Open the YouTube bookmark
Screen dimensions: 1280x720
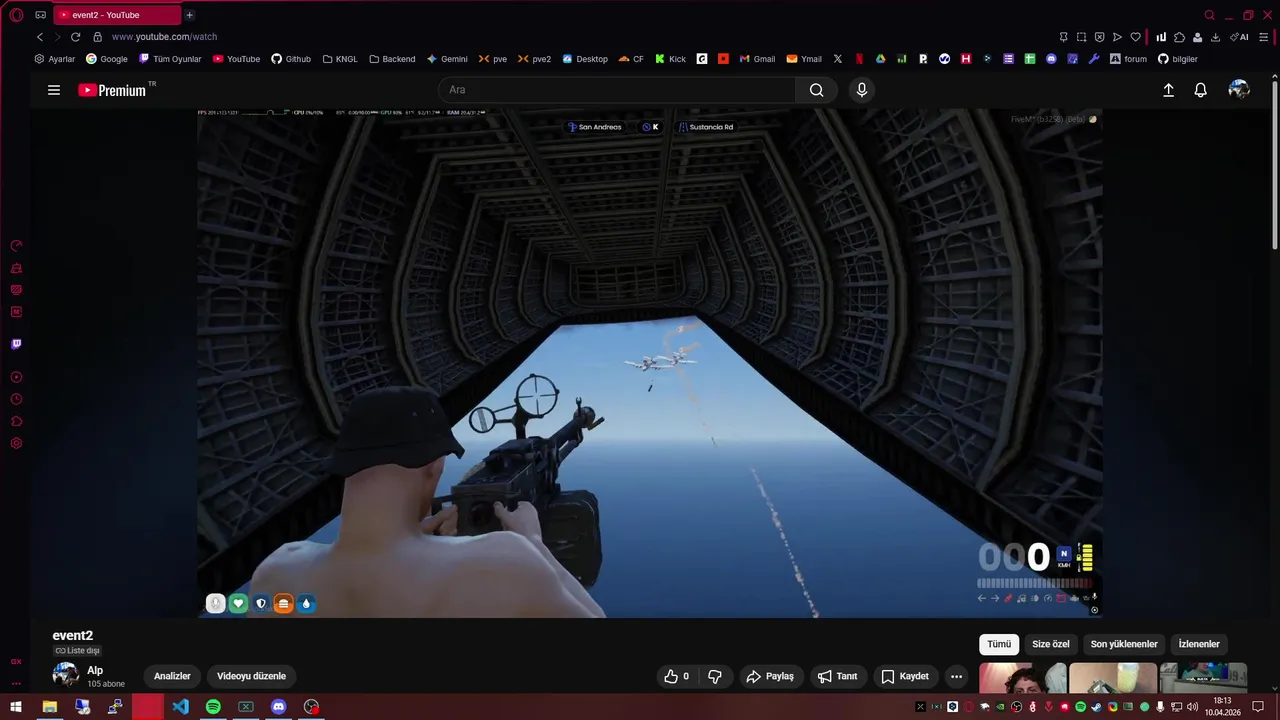pos(236,59)
